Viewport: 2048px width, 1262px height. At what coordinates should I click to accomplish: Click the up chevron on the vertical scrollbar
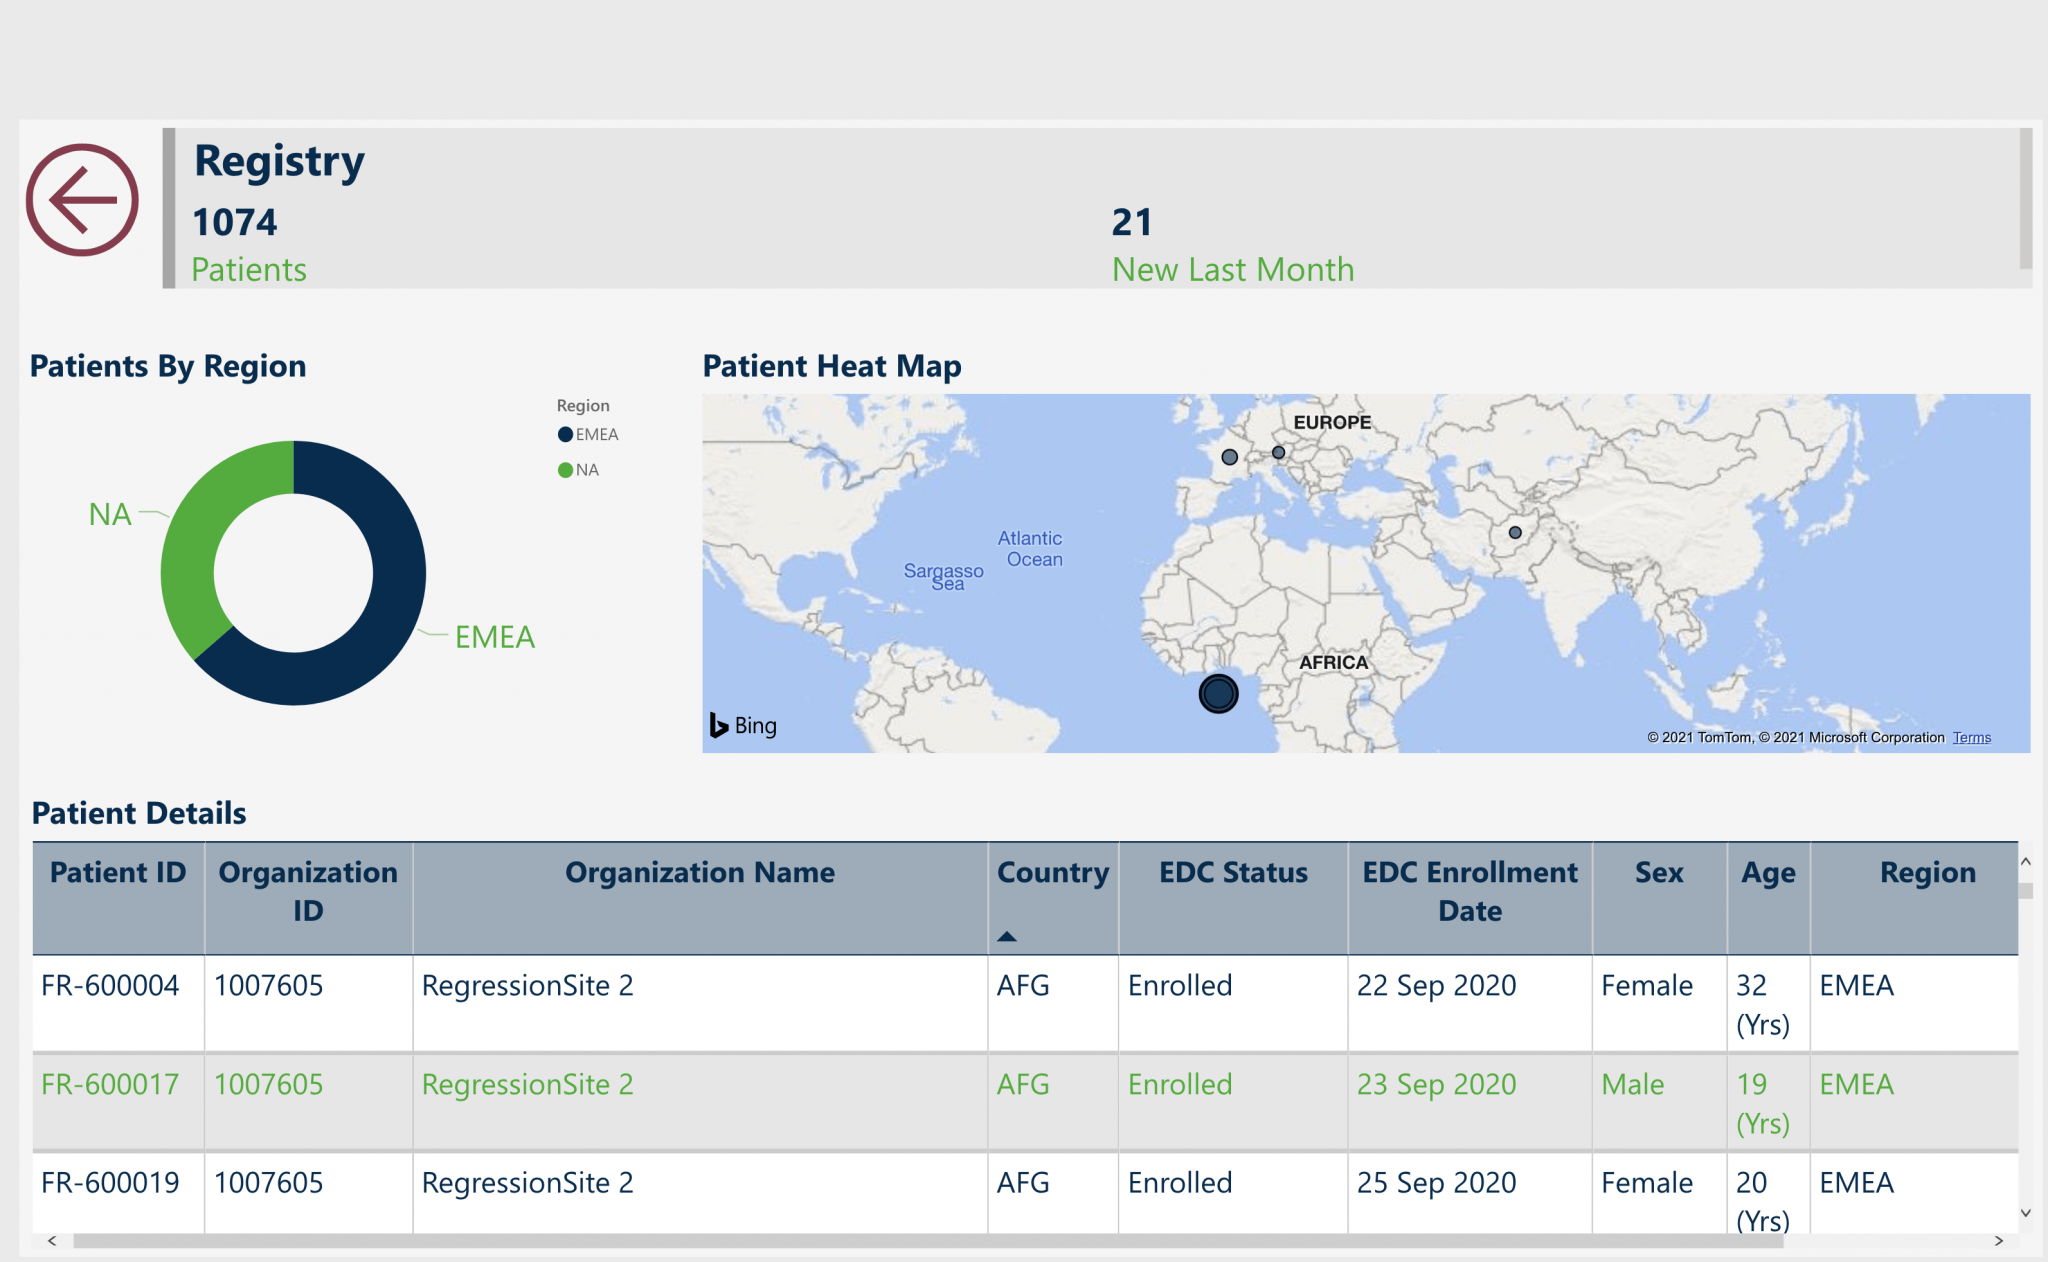pyautogui.click(x=2024, y=861)
